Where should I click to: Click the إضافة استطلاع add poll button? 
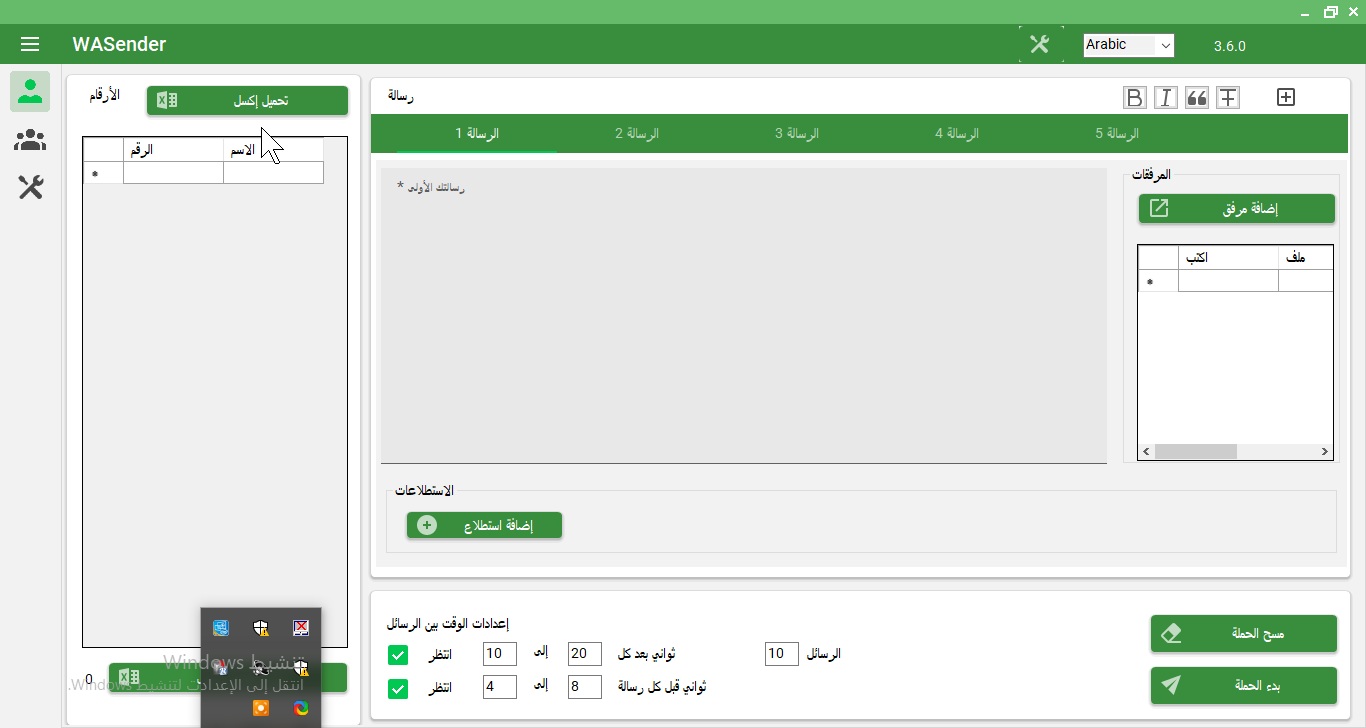[x=484, y=526]
